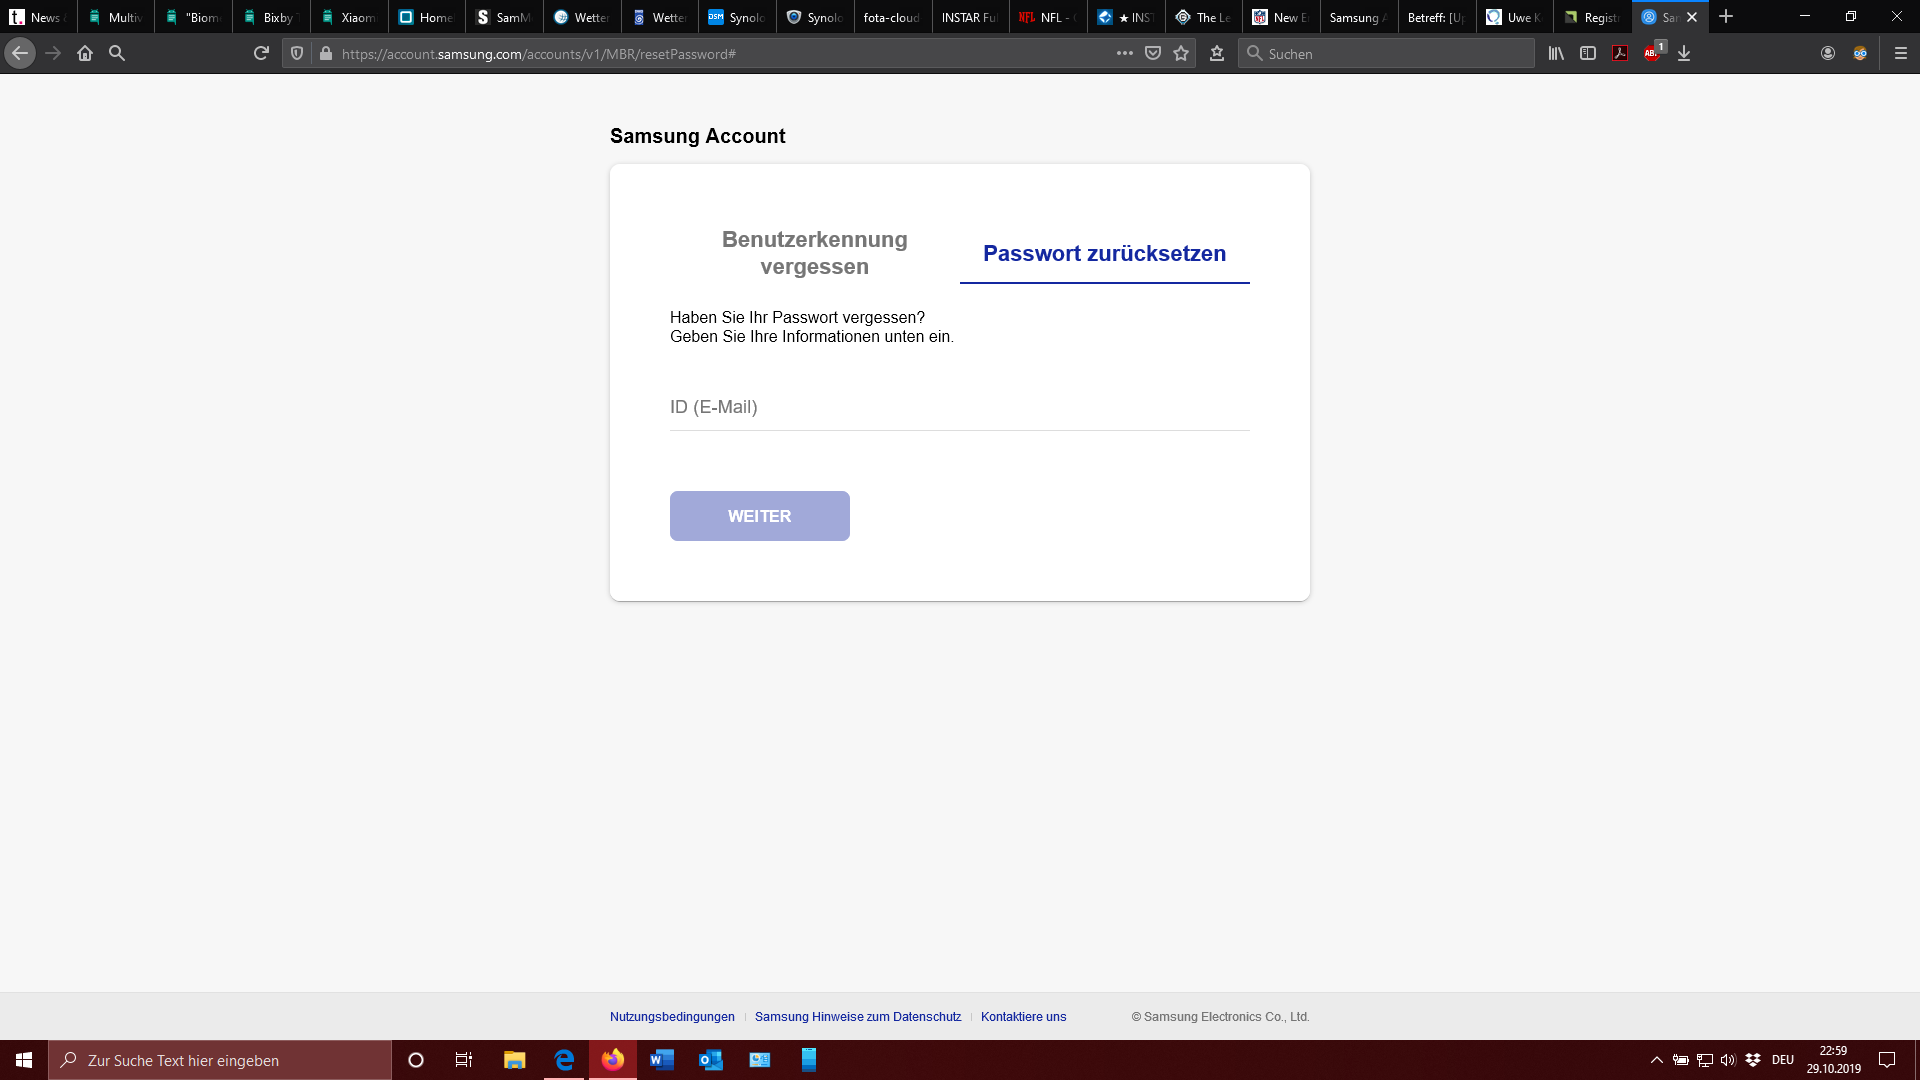The width and height of the screenshot is (1920, 1080).
Task: Focus the ID (E-Mail) field
Action: click(x=960, y=407)
